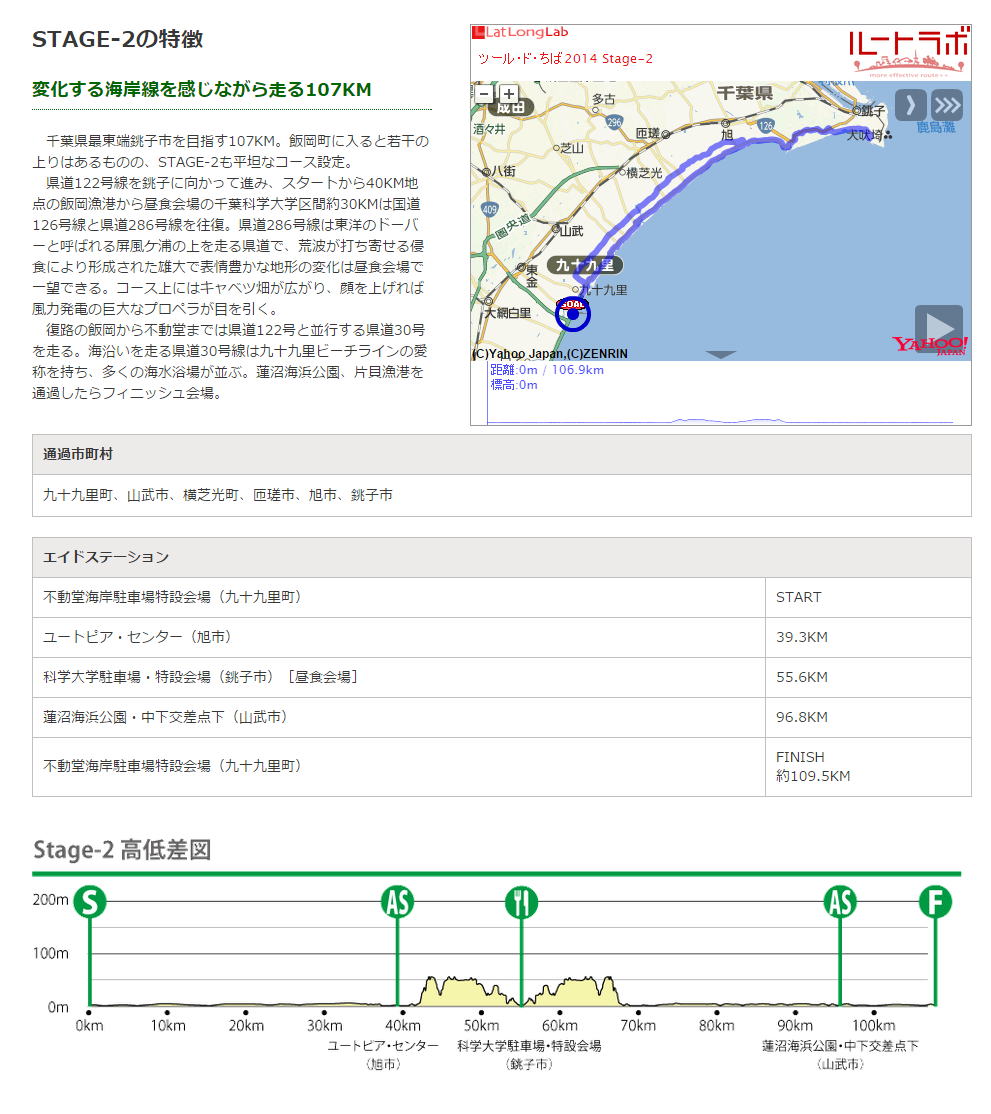
Task: Open route title ツール・ド・ちば2014 Stage-2
Action: (565, 59)
